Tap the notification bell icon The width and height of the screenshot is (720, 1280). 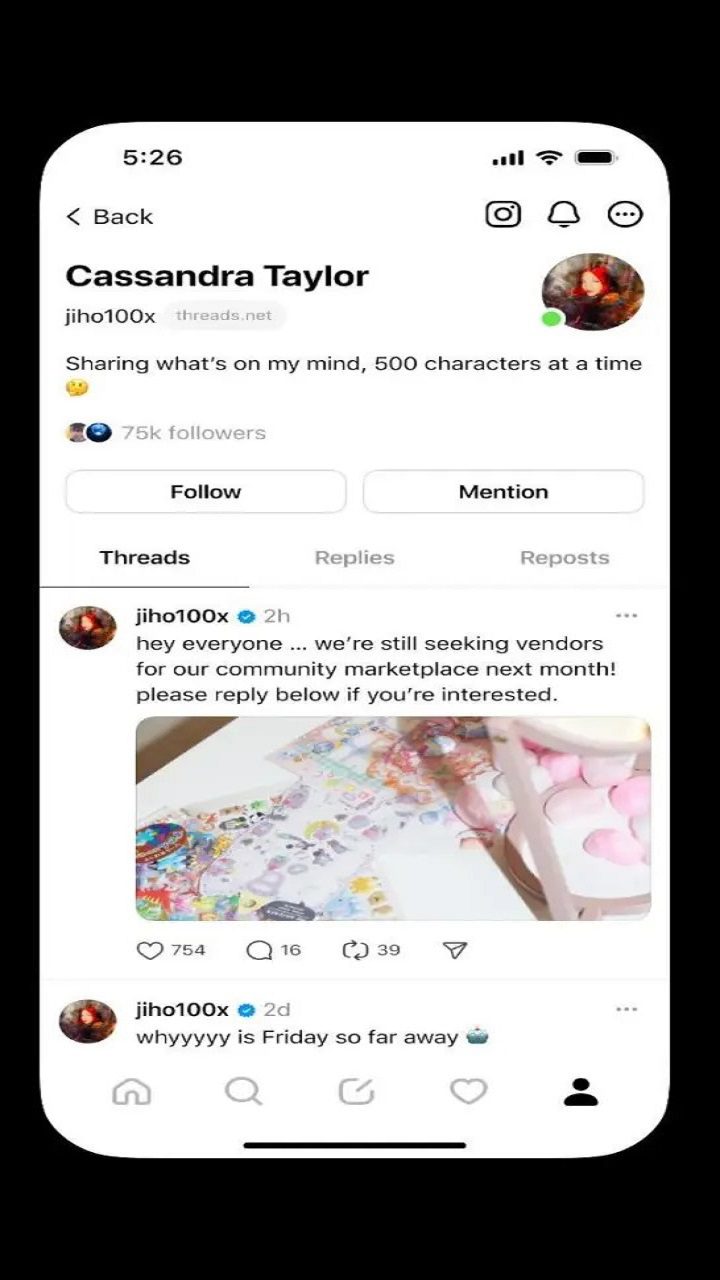click(564, 214)
